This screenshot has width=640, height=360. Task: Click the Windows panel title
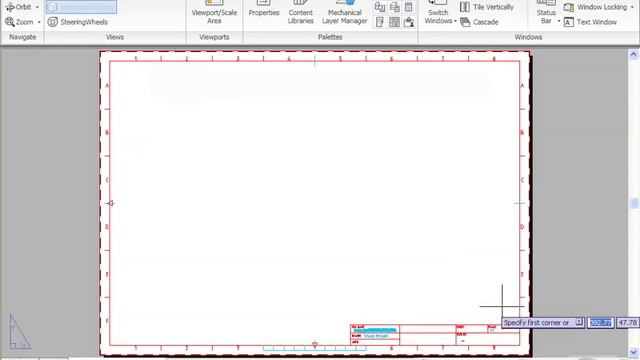pos(528,37)
